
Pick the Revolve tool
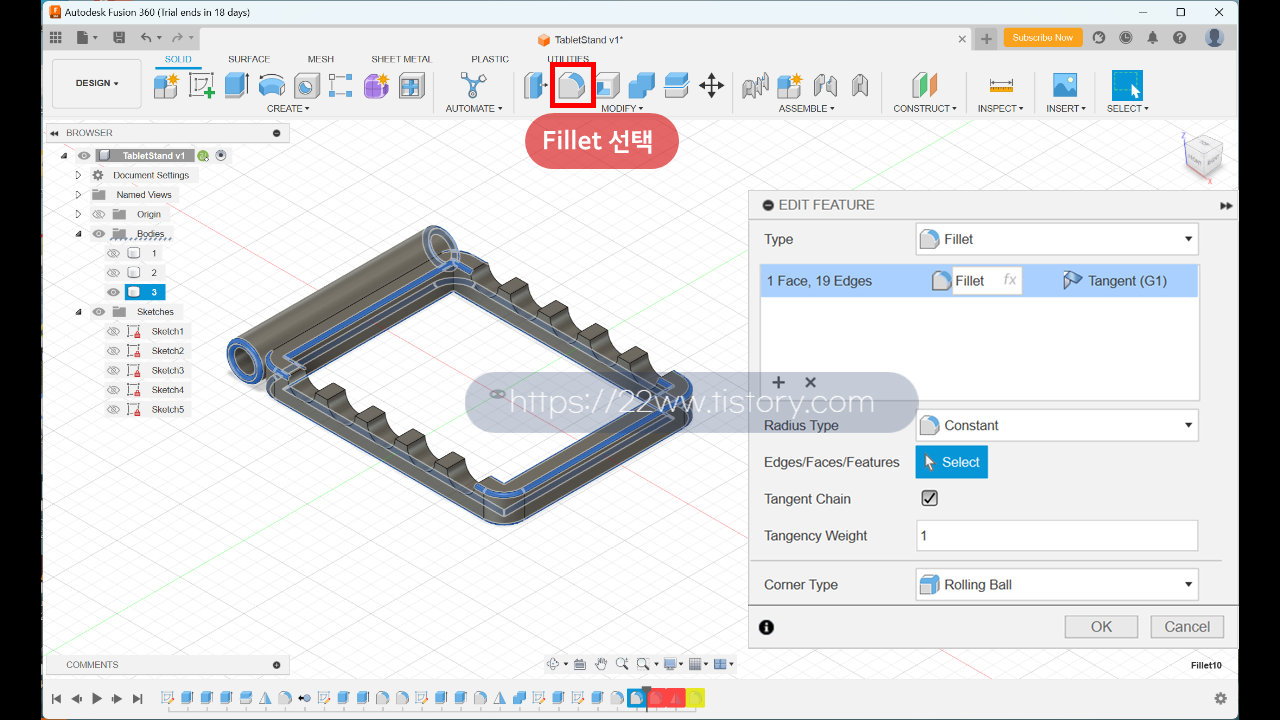(272, 85)
